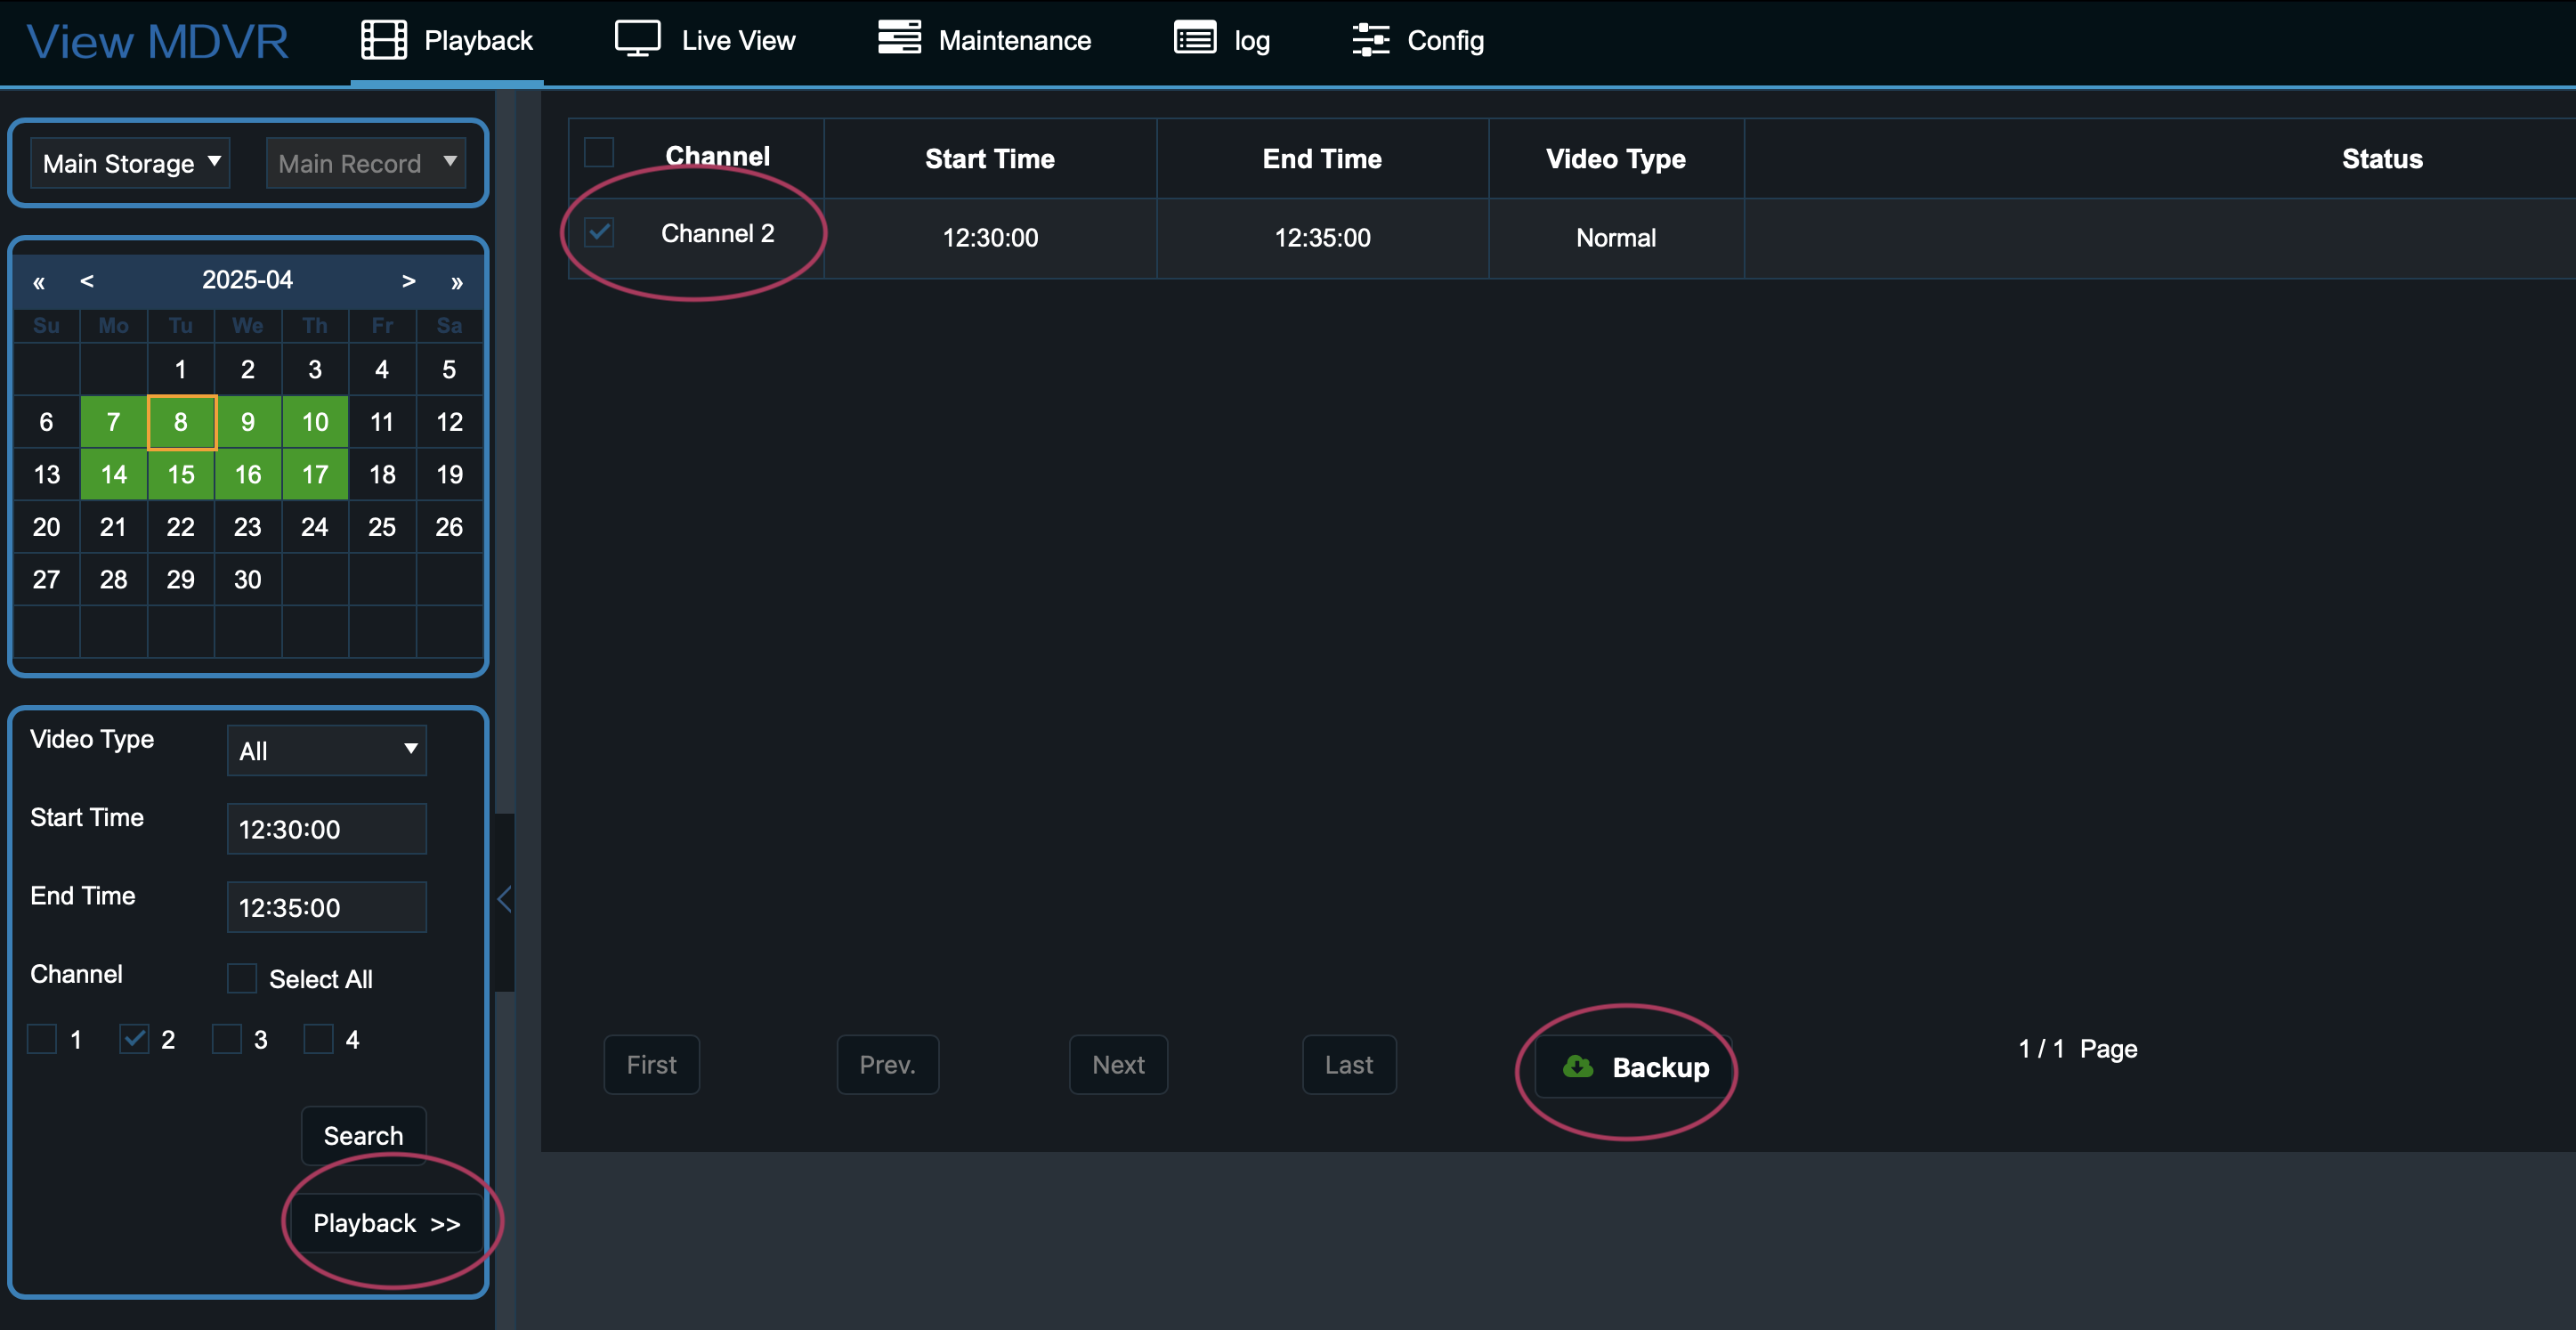
Task: Click the log list icon
Action: pos(1194,40)
